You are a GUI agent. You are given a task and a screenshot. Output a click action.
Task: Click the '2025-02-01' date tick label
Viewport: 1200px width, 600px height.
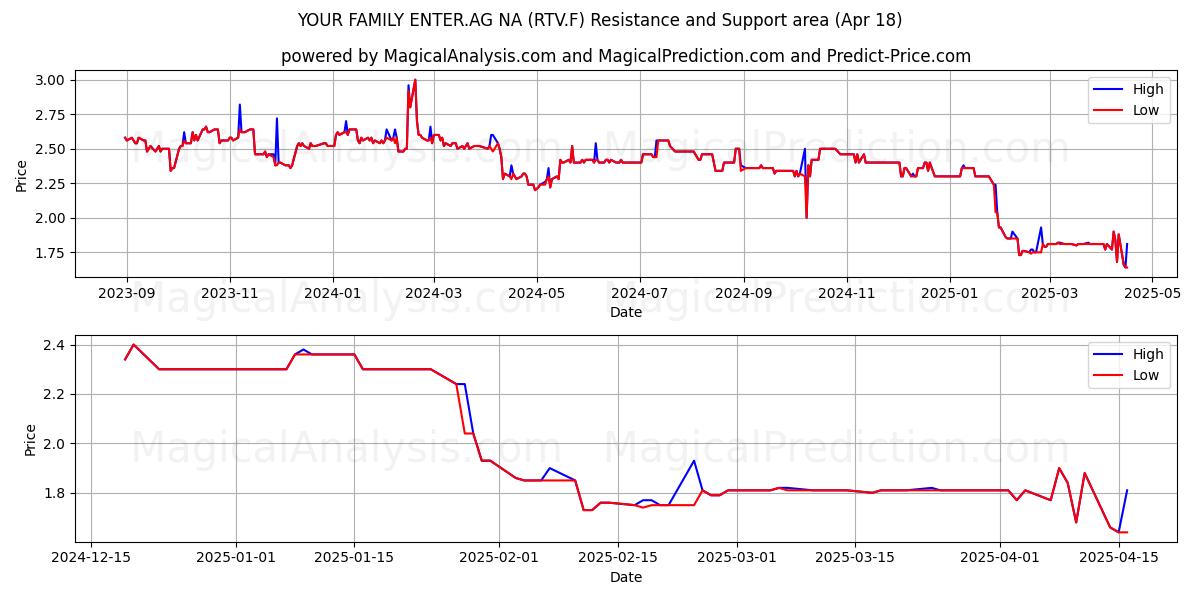498,560
